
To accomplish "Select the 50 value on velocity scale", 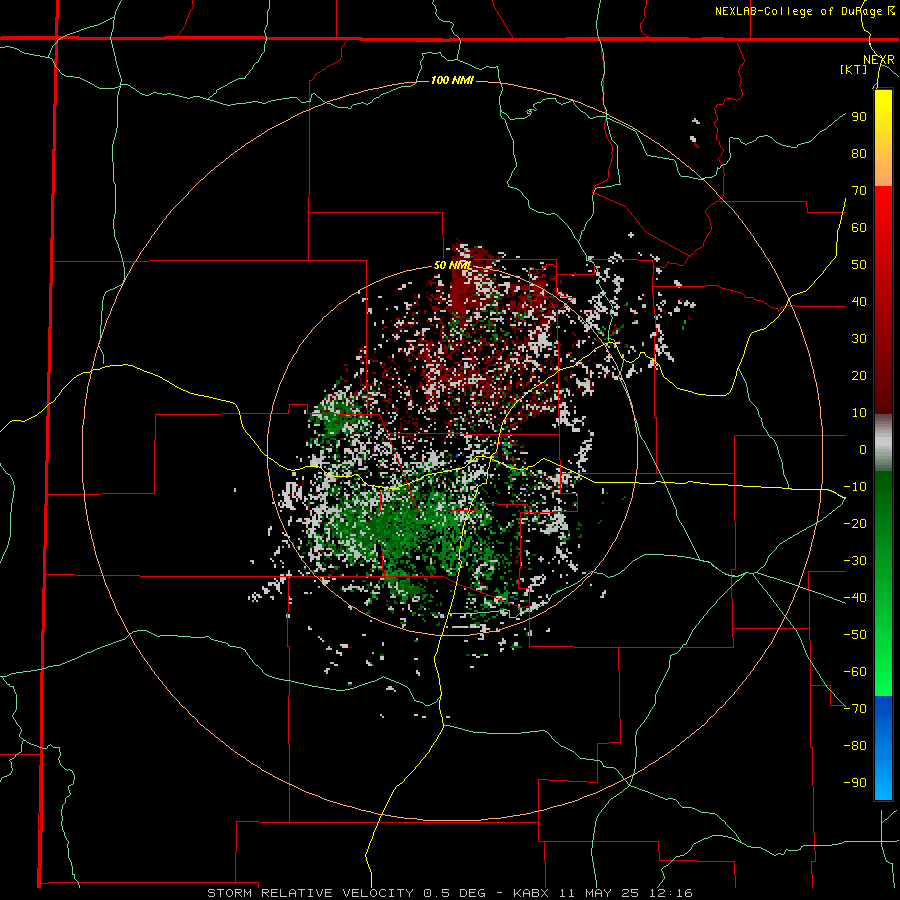I will coord(859,265).
